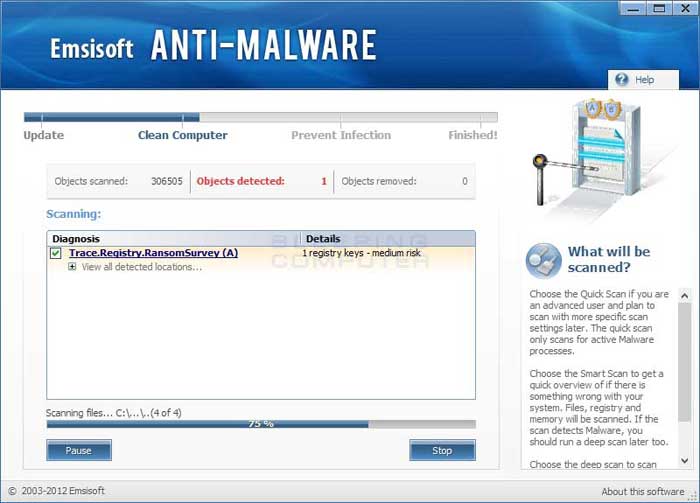Open the Trace.Registry.RansomSurvey (A) link
The width and height of the screenshot is (700, 503).
[x=154, y=253]
